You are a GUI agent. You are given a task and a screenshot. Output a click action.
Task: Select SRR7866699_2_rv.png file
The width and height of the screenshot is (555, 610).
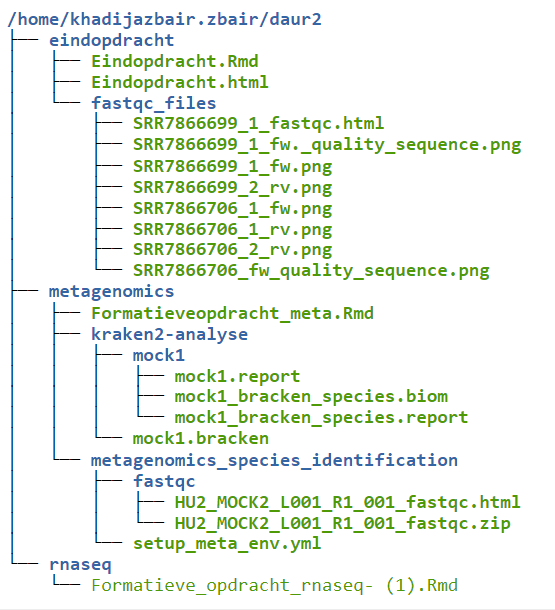coord(232,187)
